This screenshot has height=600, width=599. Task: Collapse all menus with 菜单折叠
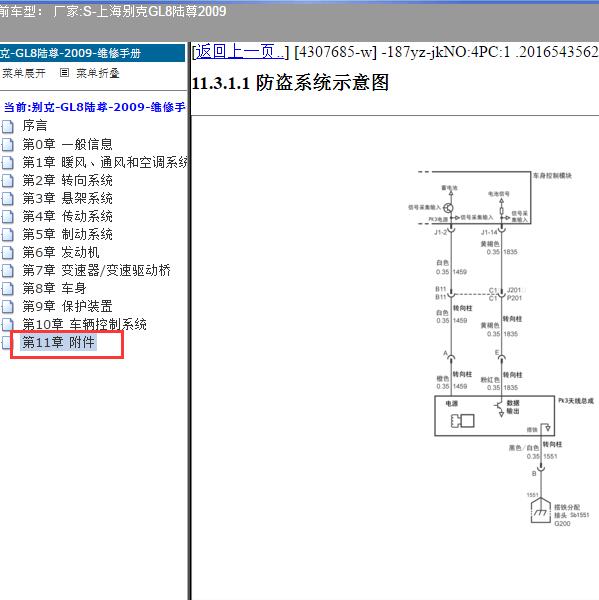[98, 73]
